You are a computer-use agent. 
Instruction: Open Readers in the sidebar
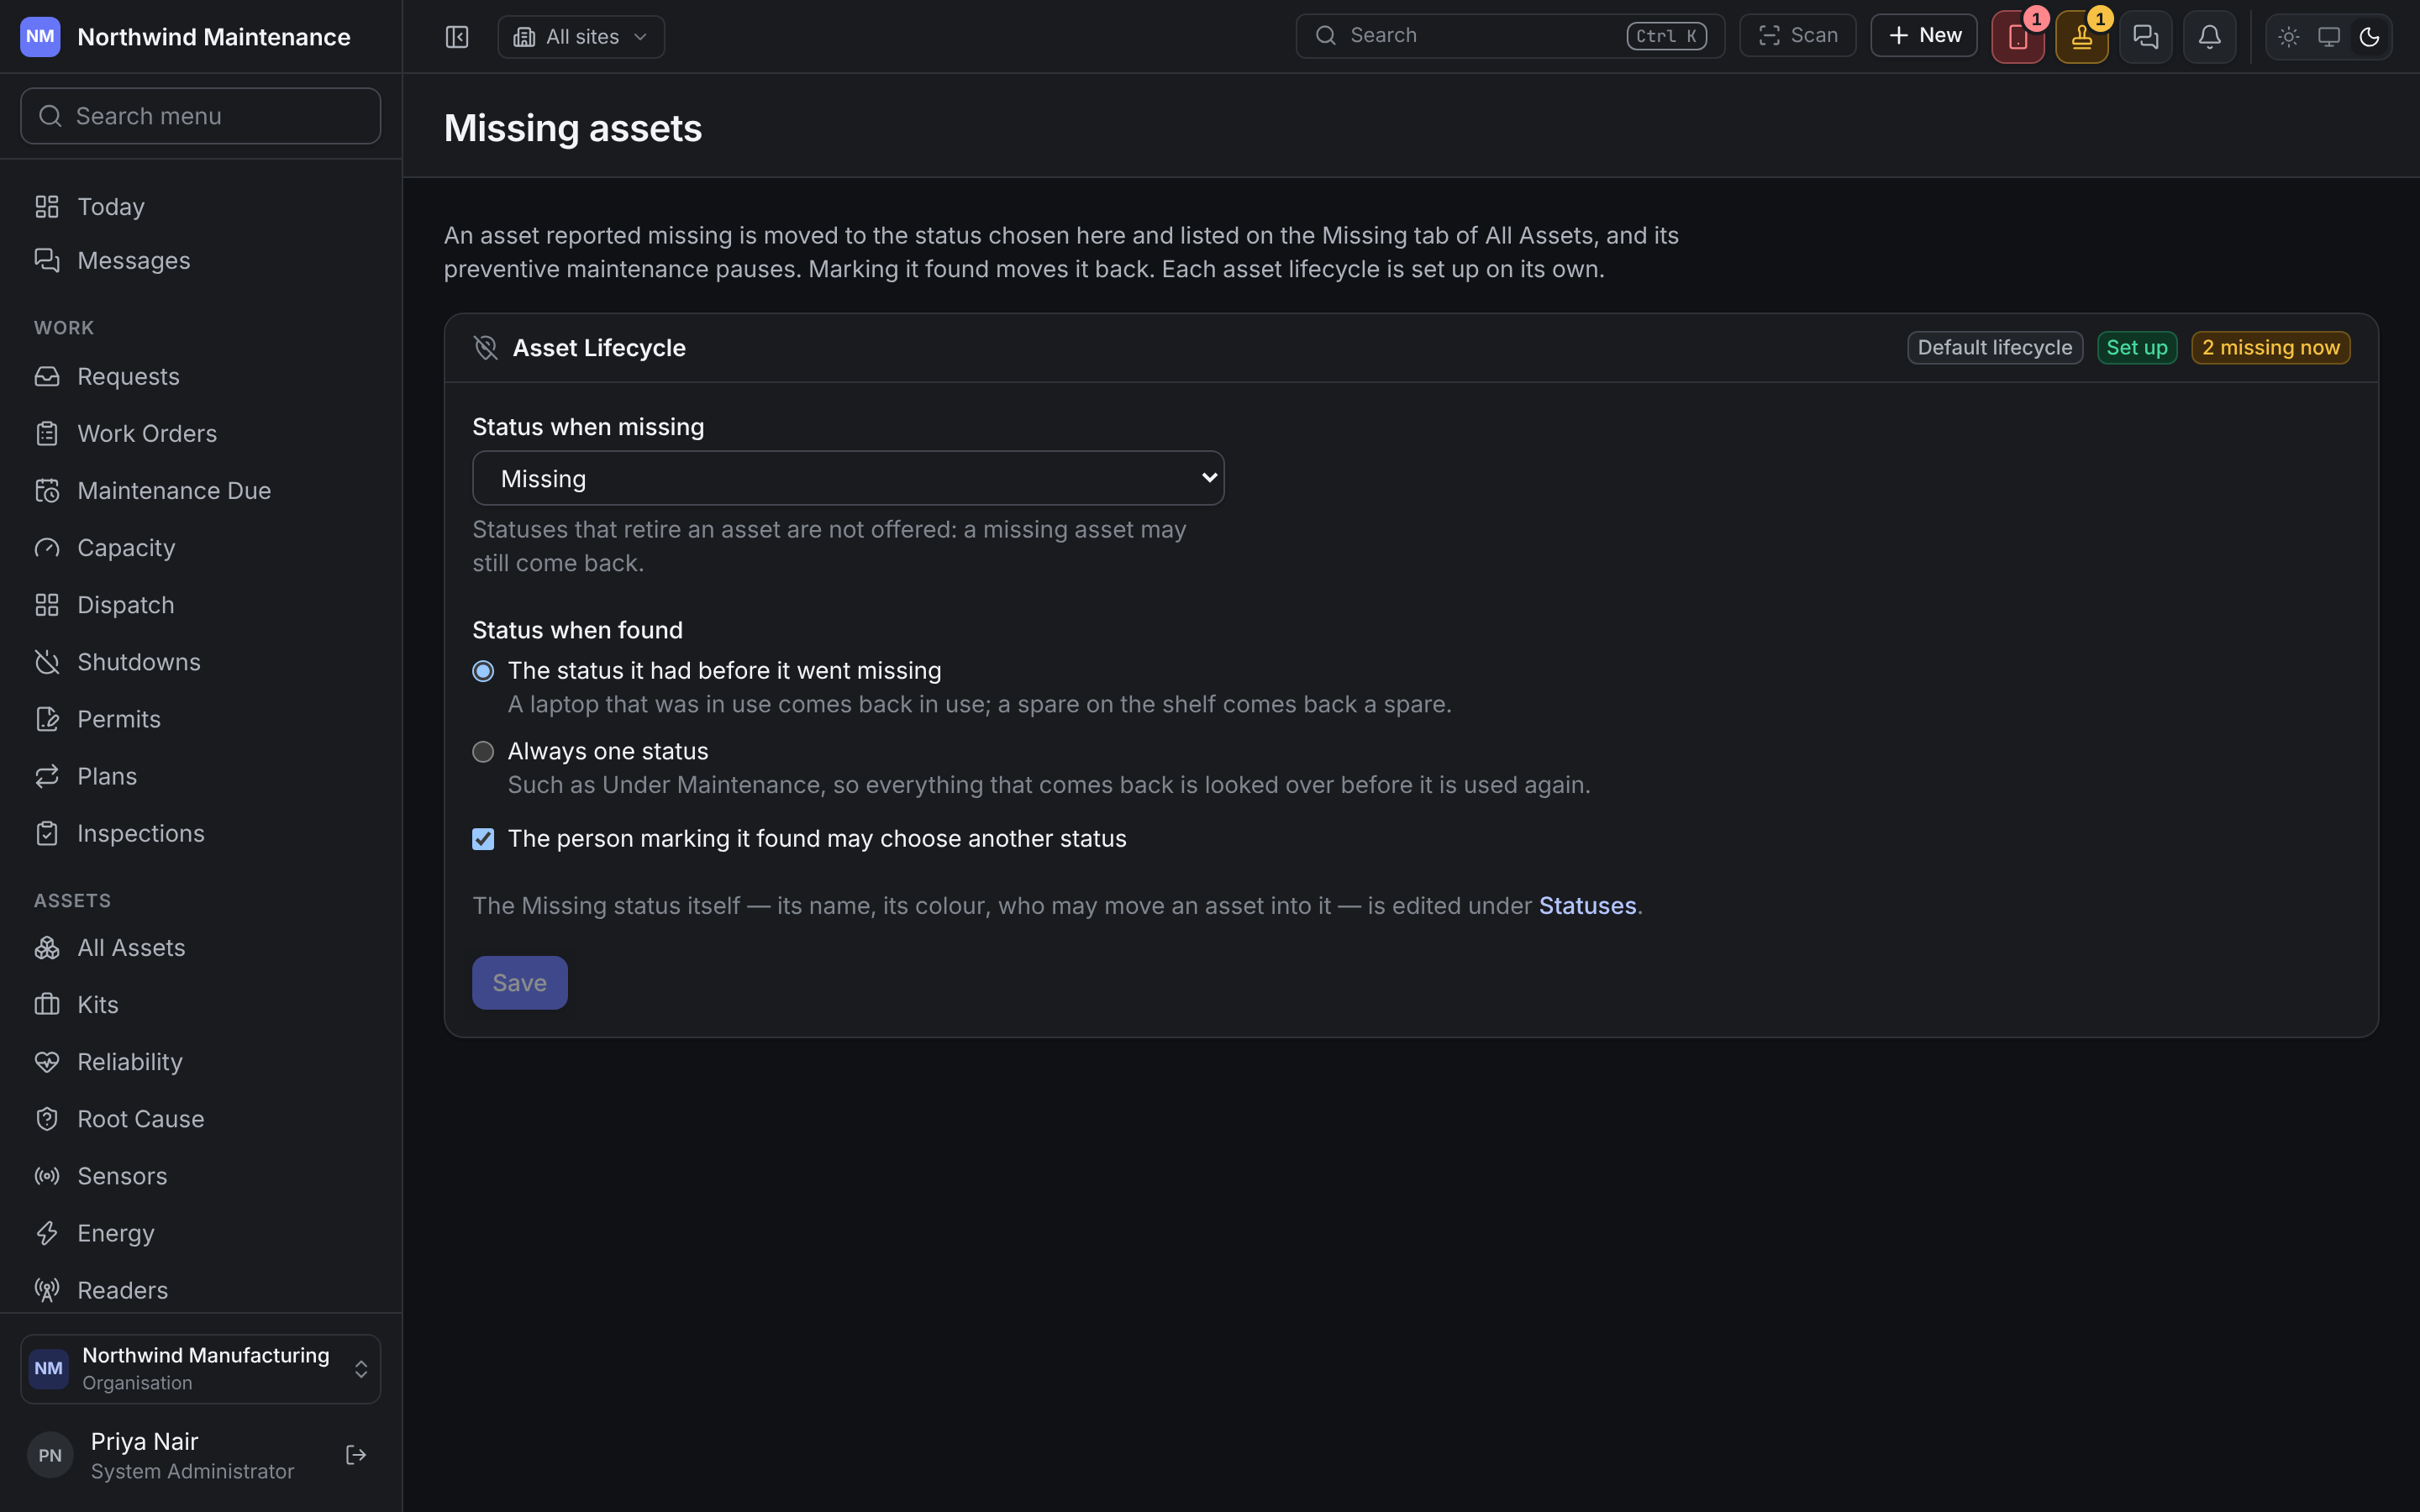[200, 1290]
